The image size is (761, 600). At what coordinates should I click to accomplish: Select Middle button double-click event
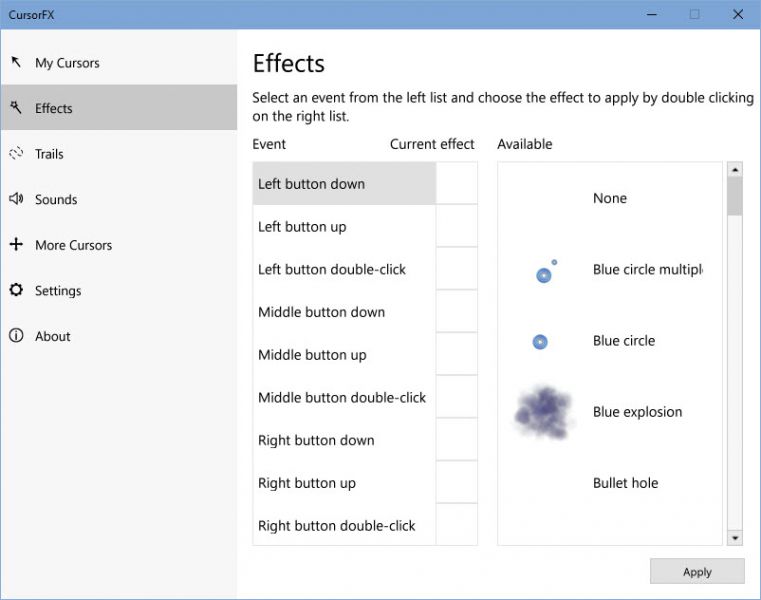click(344, 397)
